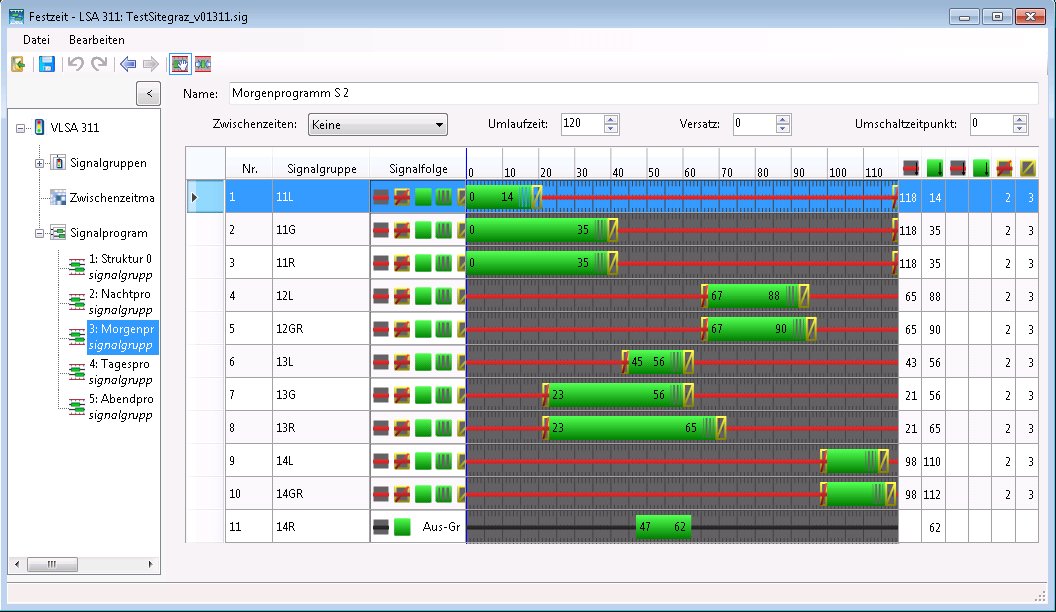
Task: Click the first green-end column header icon
Action: tap(935, 166)
